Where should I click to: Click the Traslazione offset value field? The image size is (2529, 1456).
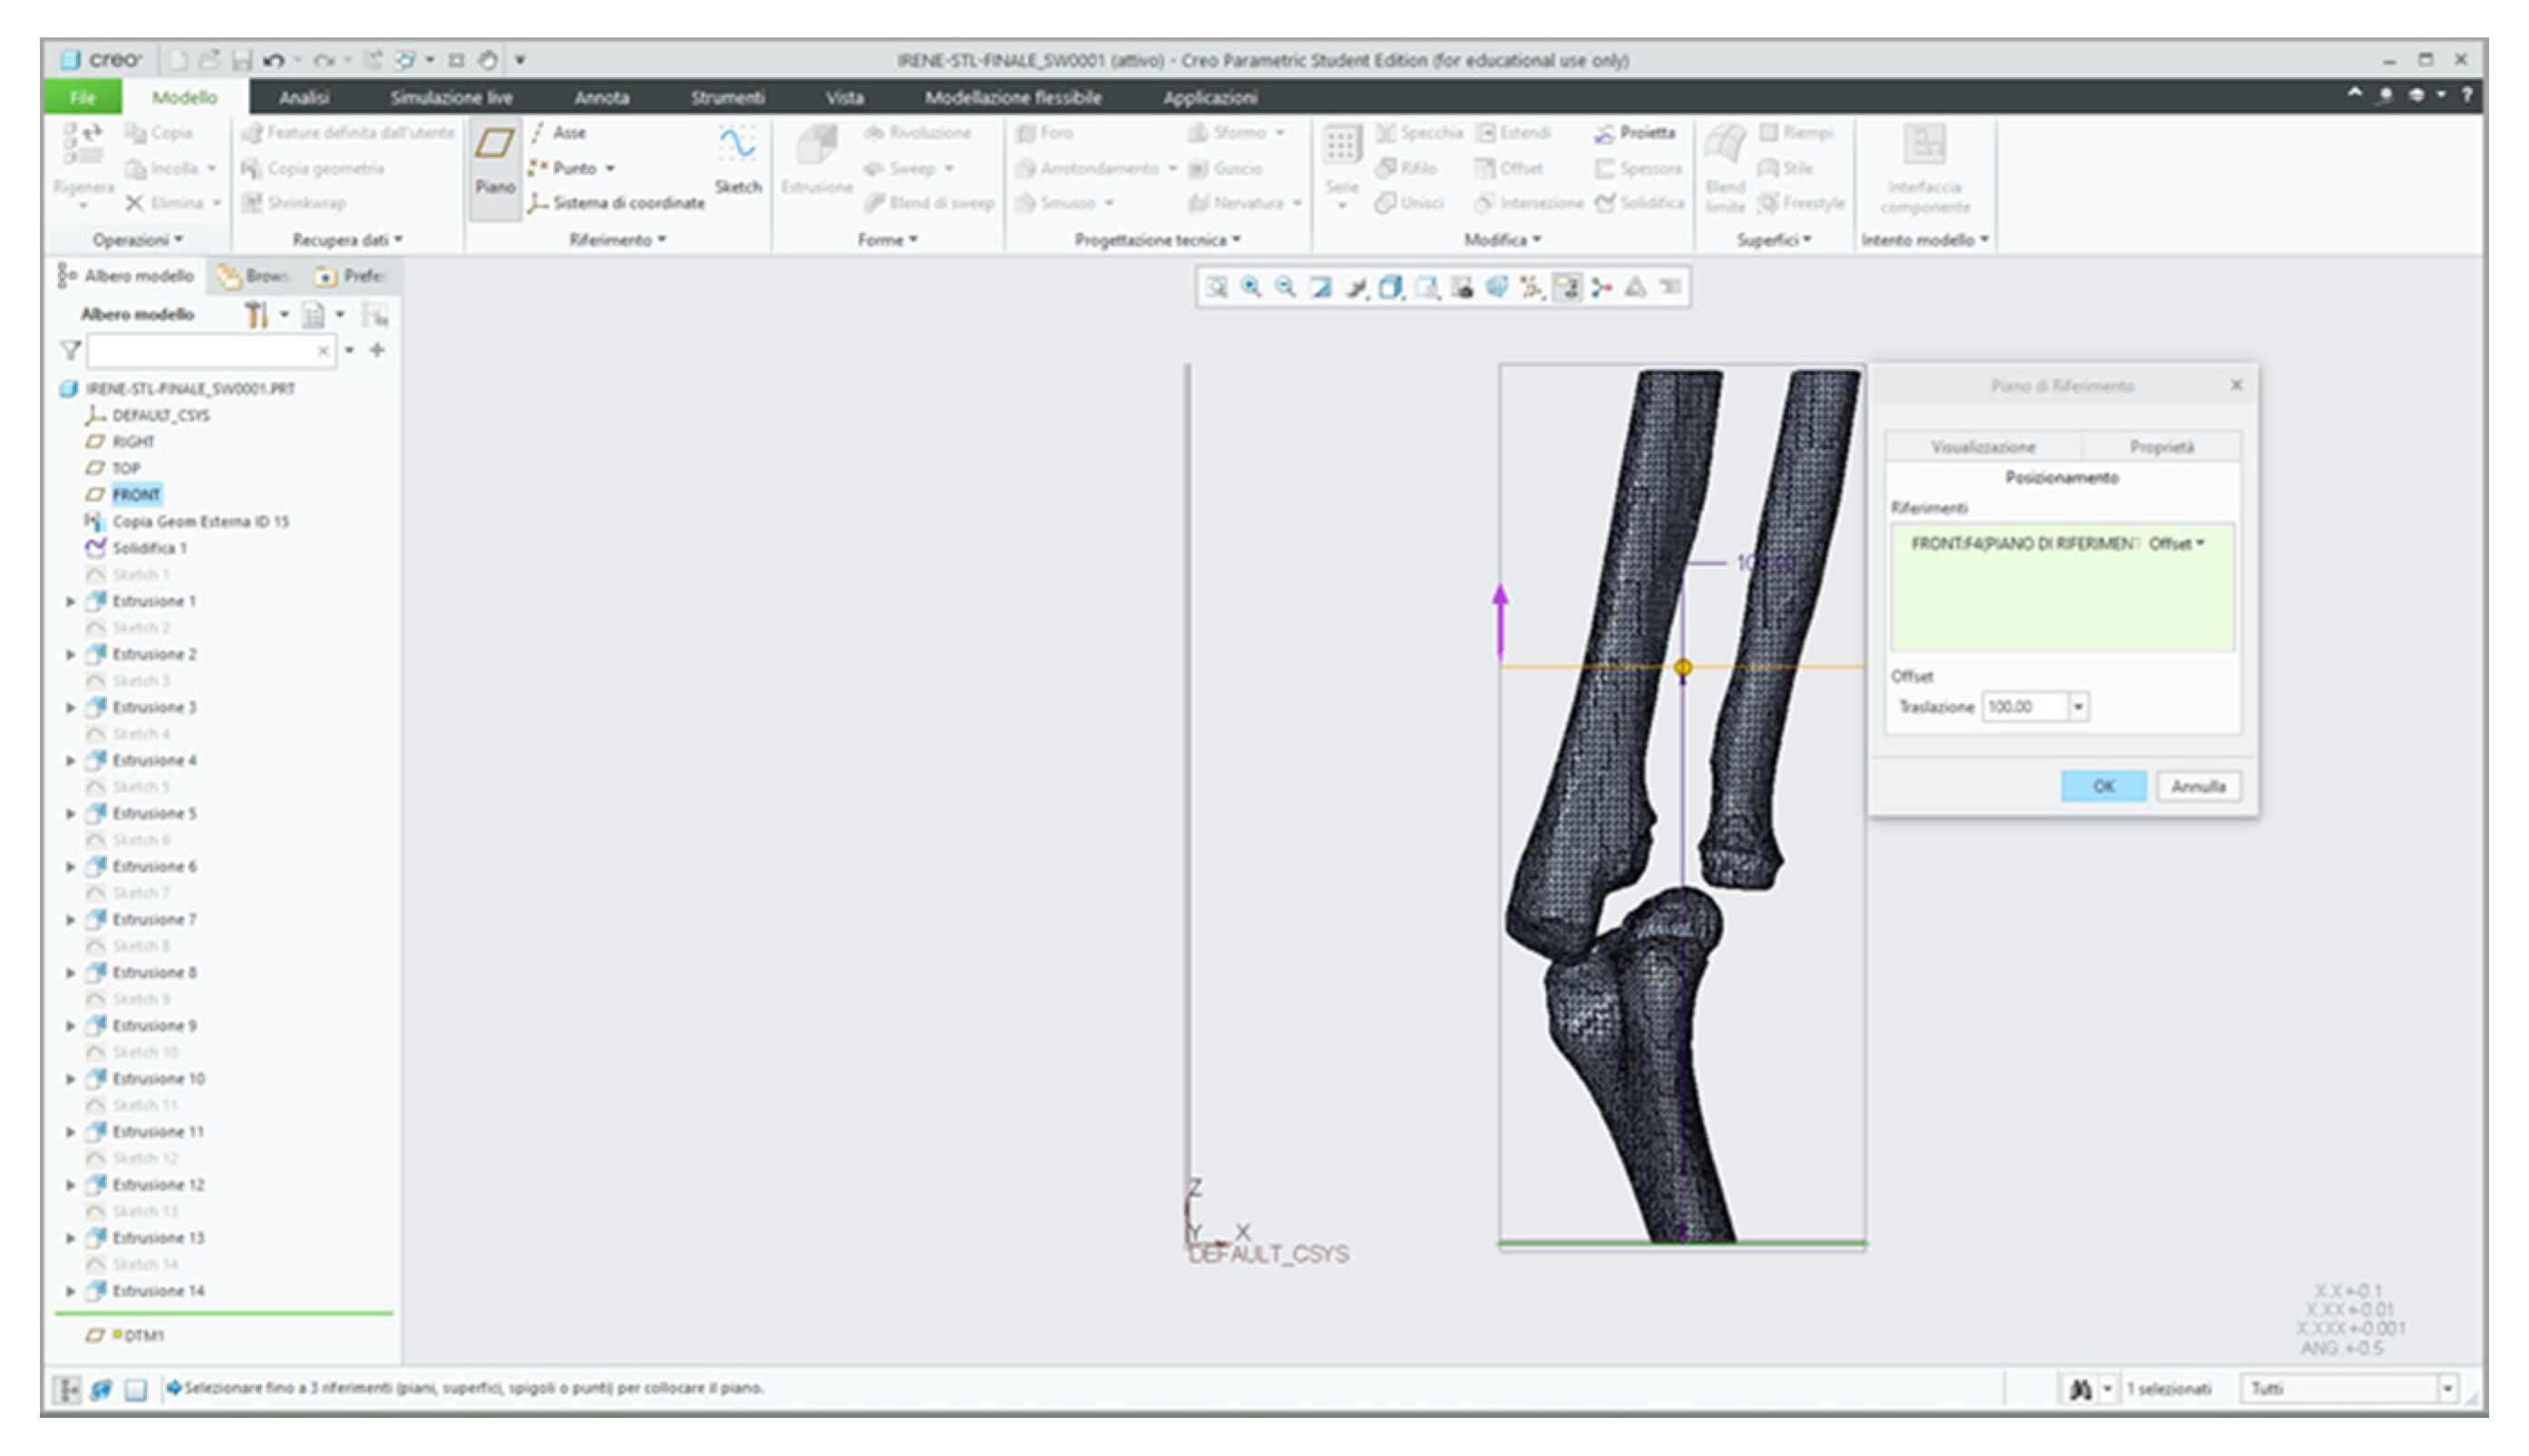(2023, 707)
